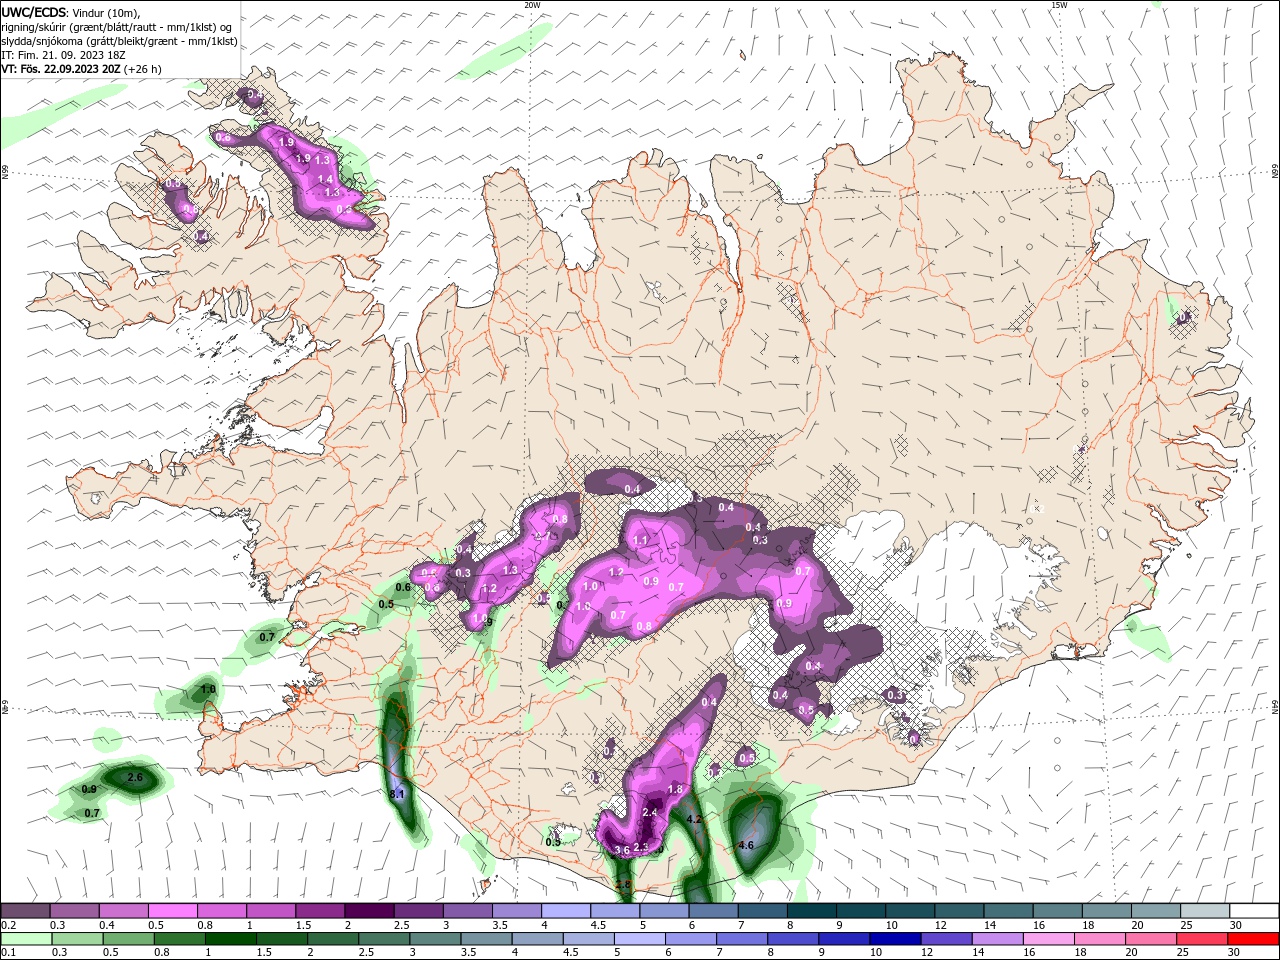This screenshot has height=960, width=1280.
Task: Pick the dark purple 2 swatch in the snow legend
Action: point(369,910)
